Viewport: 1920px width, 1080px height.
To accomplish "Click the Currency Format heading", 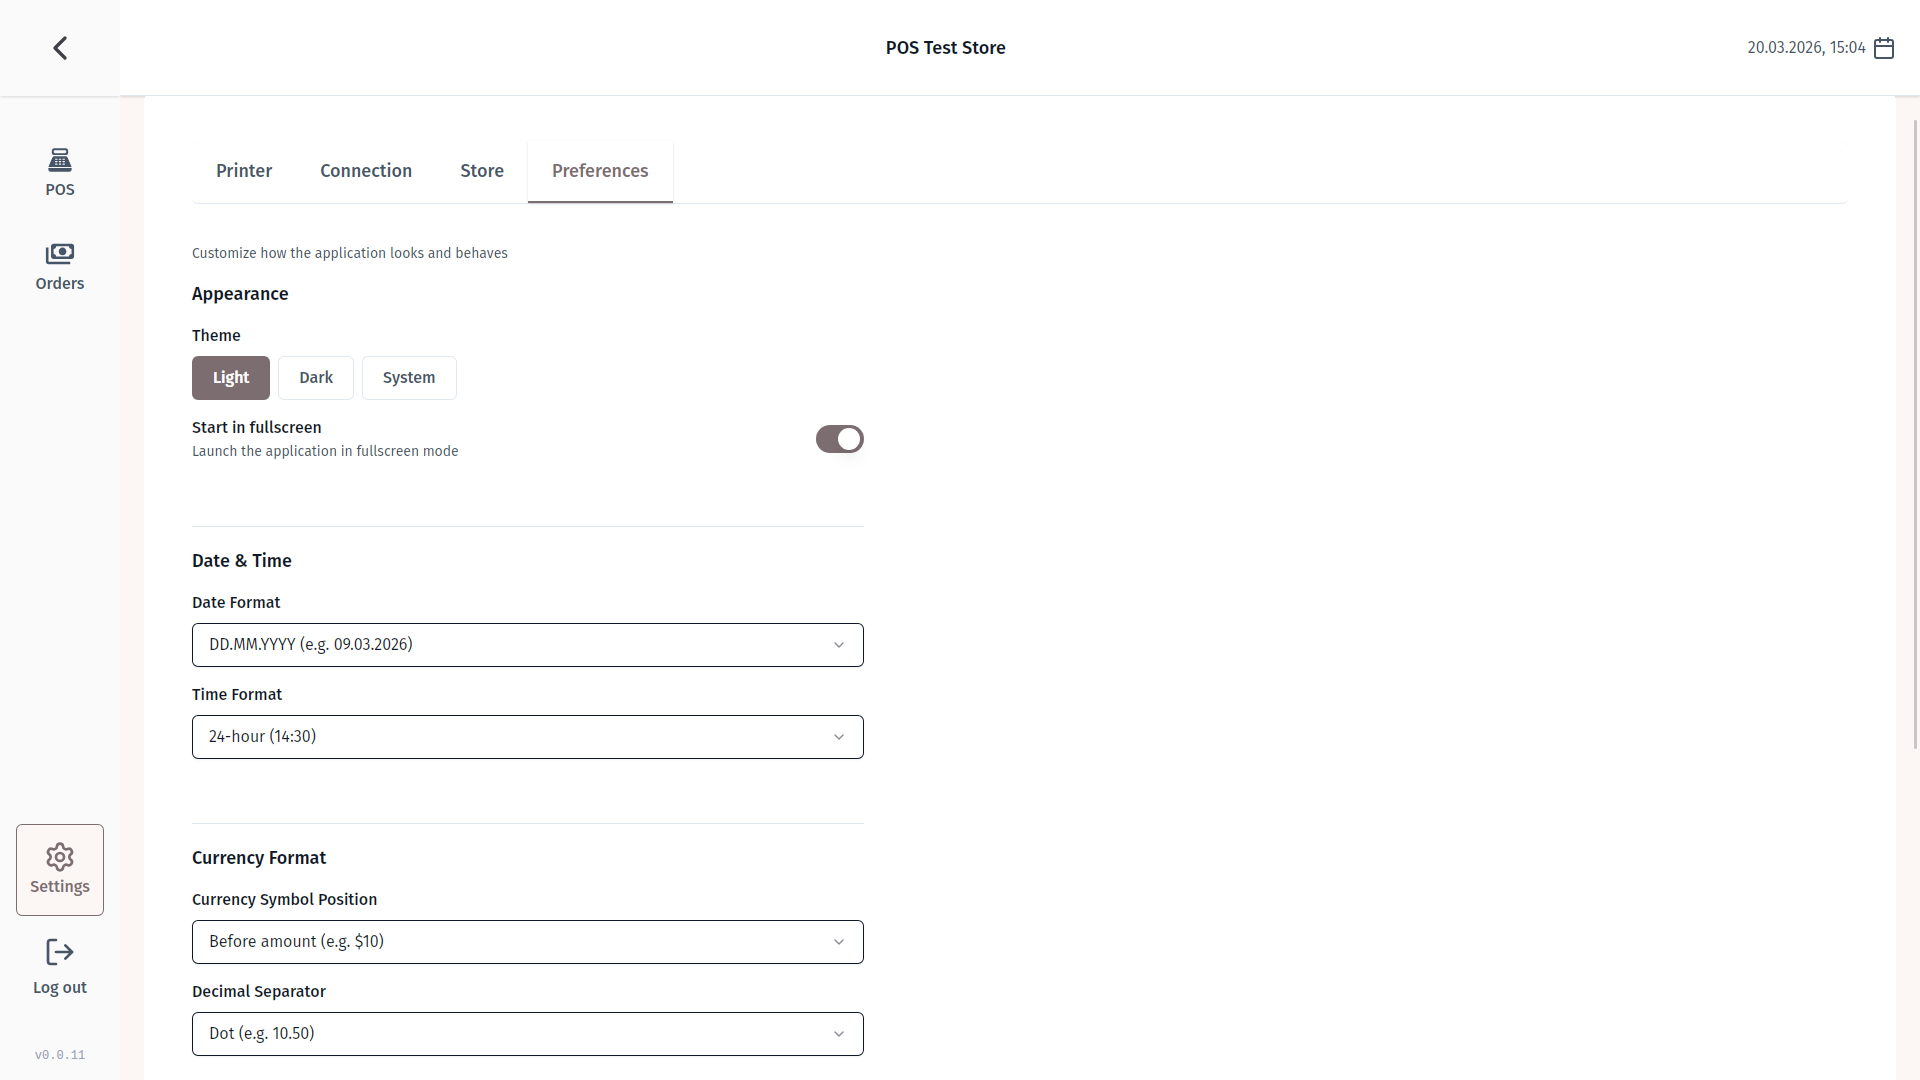I will coord(259,858).
